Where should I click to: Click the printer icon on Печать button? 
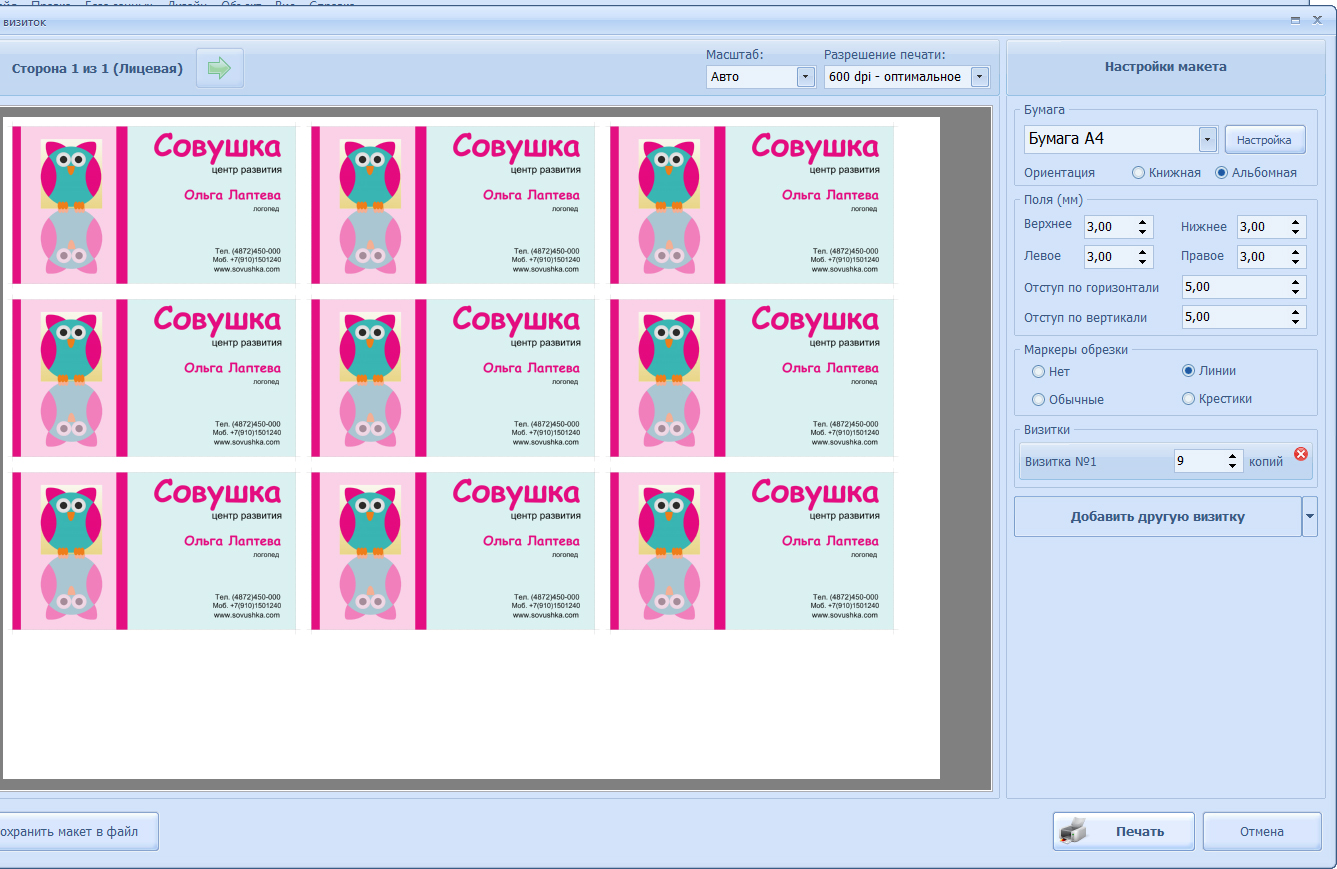tap(1073, 830)
